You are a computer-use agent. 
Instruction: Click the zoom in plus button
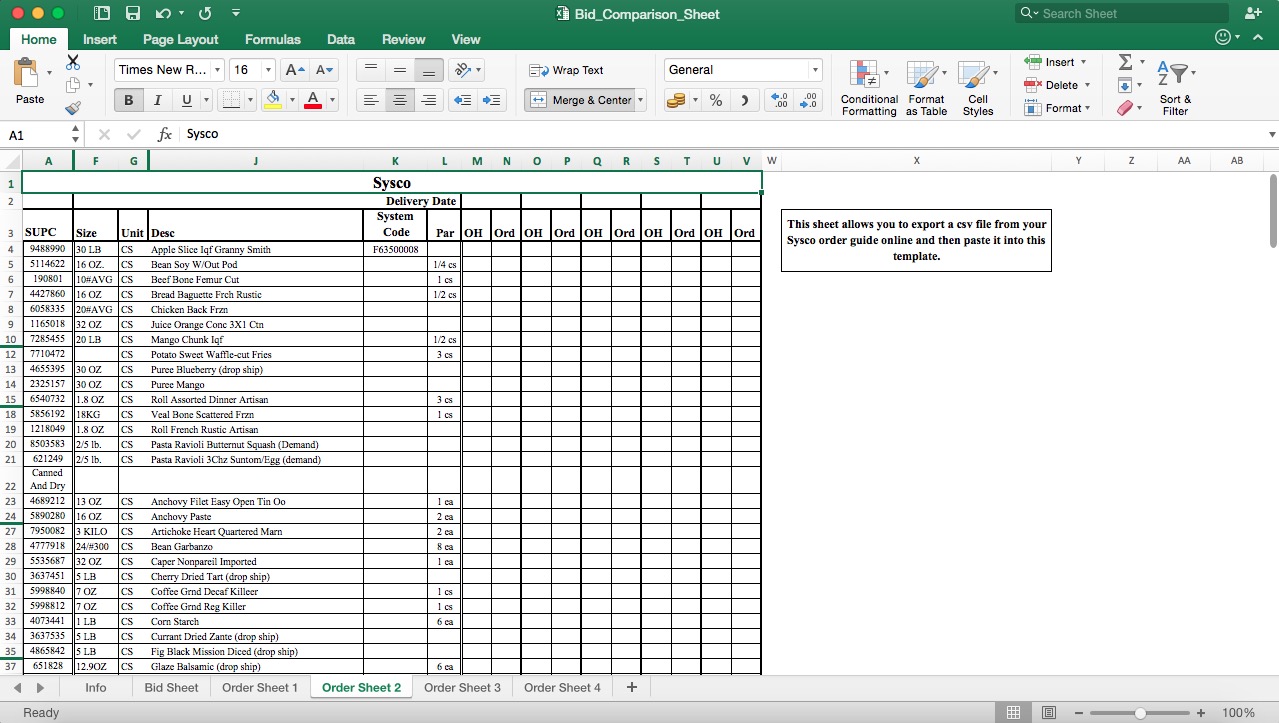point(1201,713)
